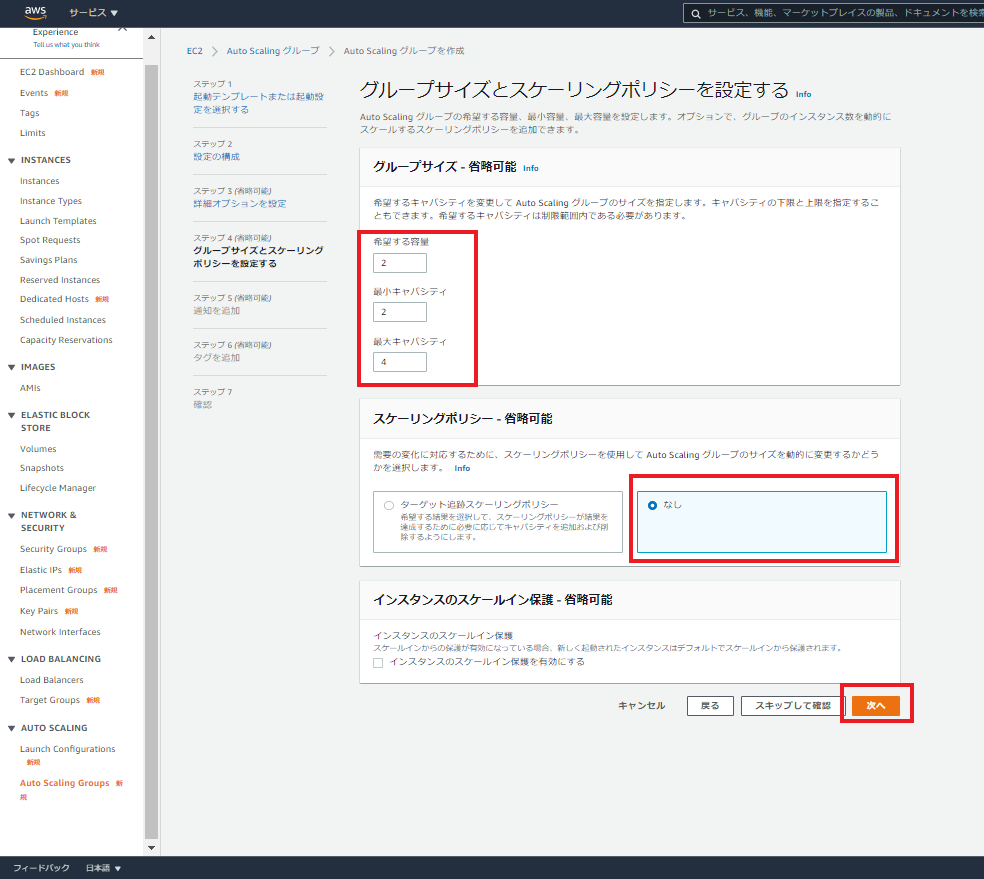The image size is (984, 879).
Task: Open Lifecycle Manager
Action: (58, 488)
